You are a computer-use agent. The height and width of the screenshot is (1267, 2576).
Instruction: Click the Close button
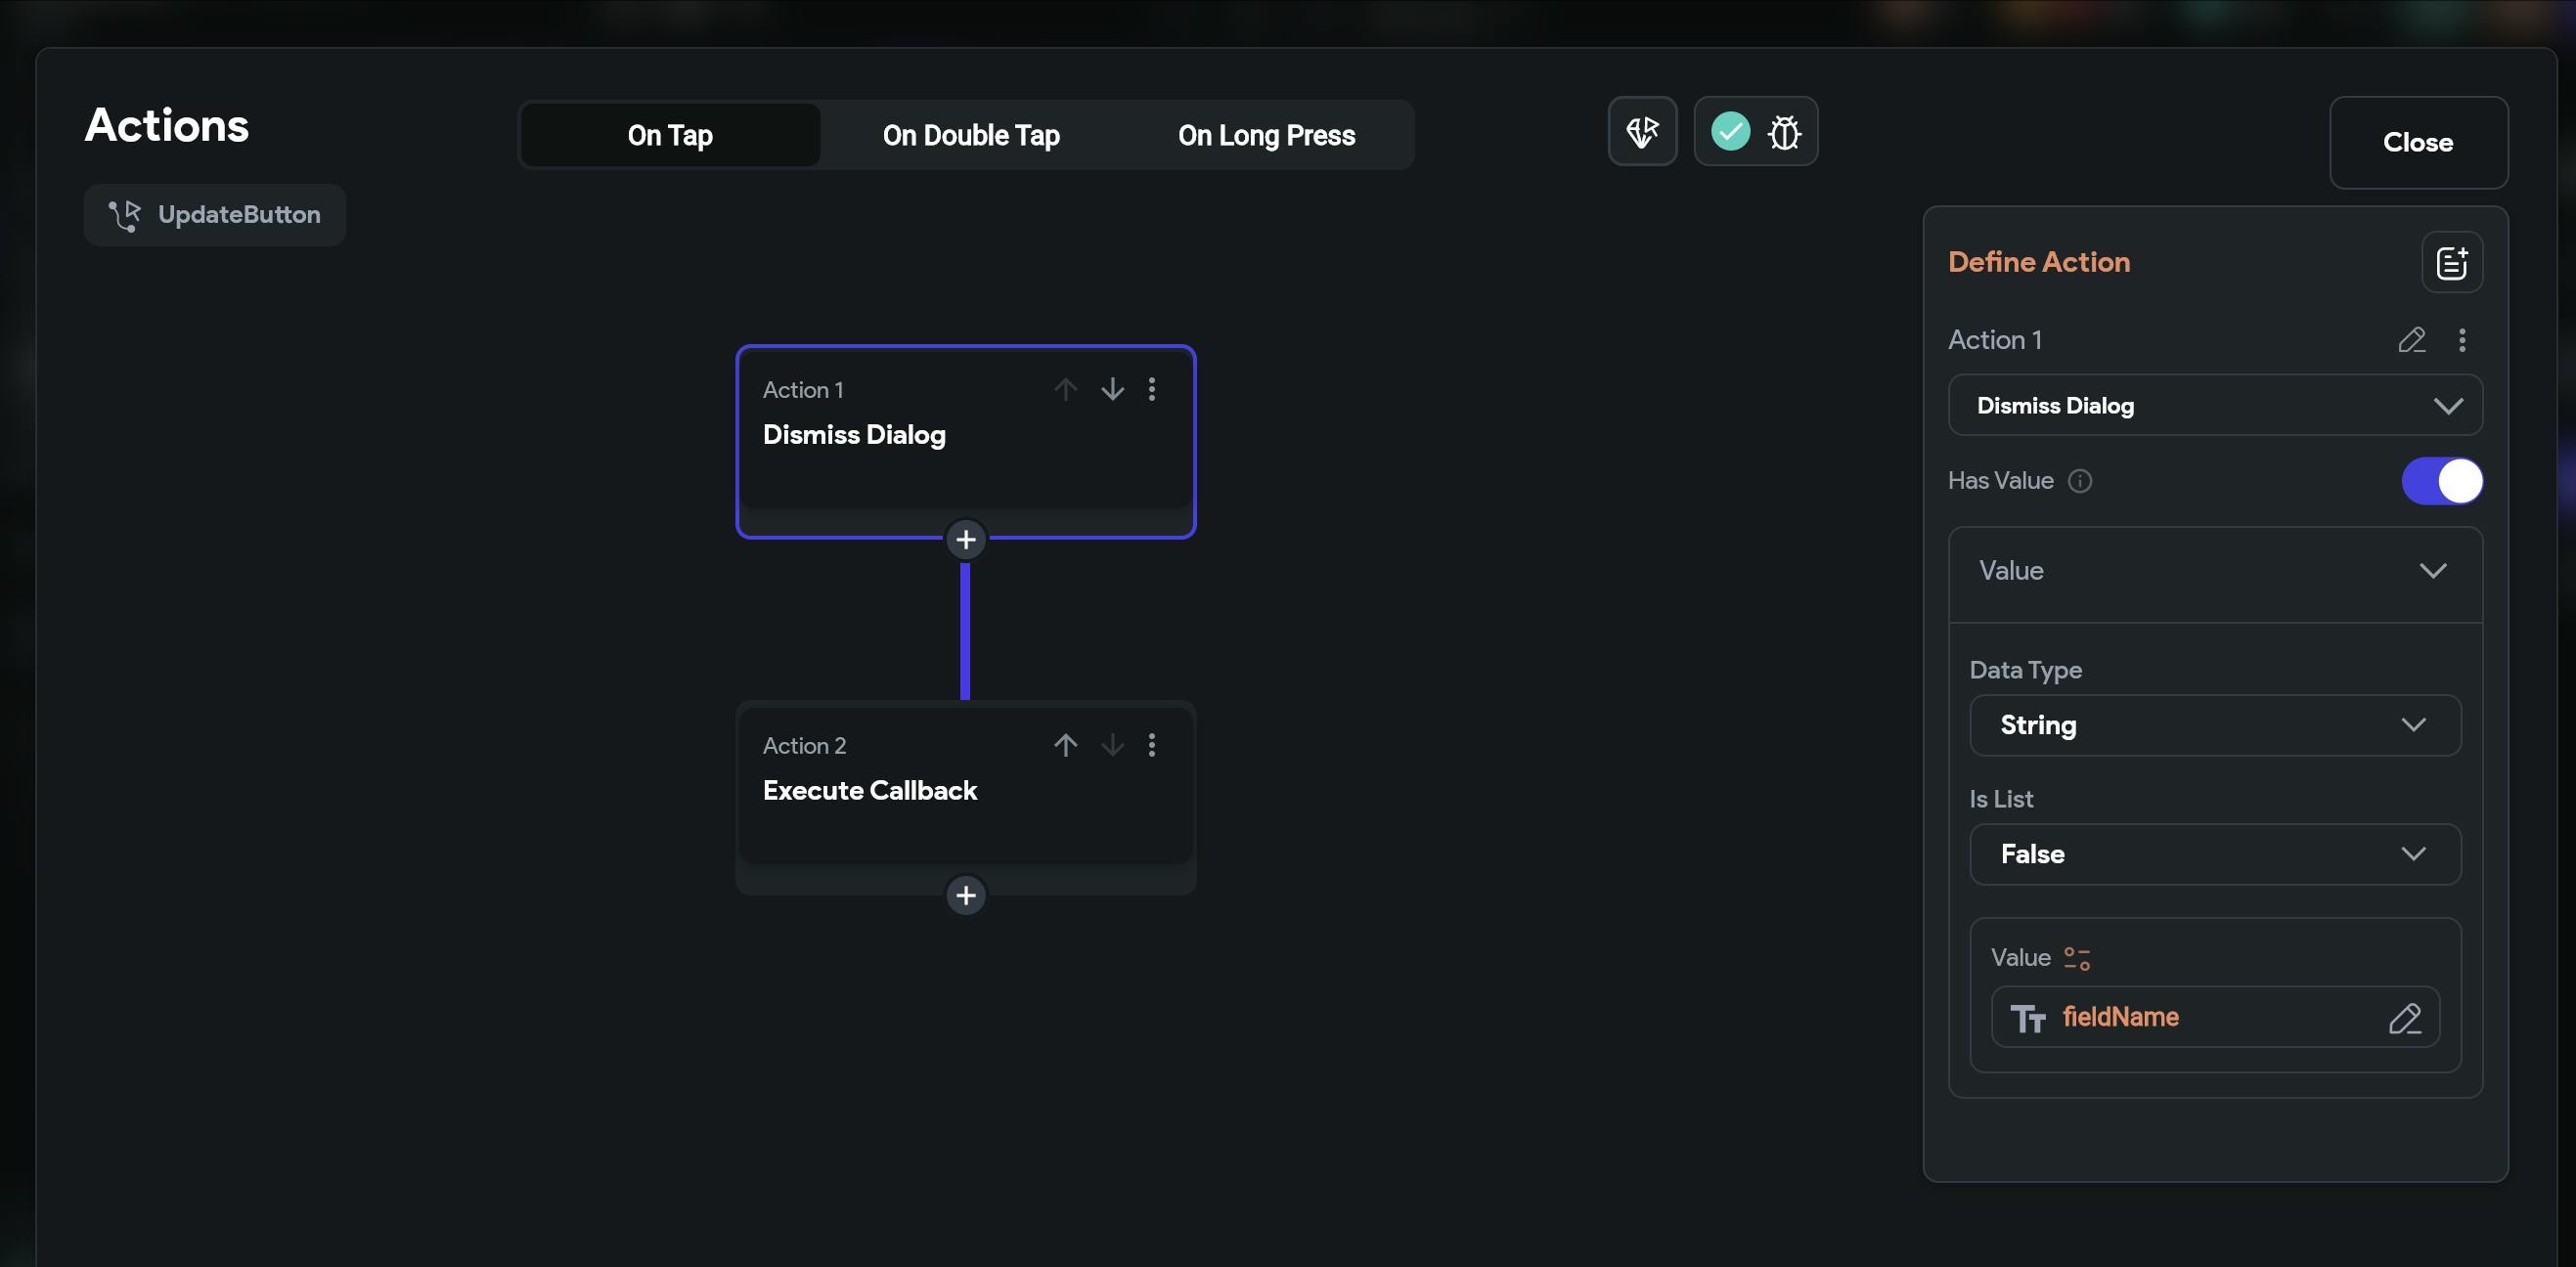click(2417, 142)
